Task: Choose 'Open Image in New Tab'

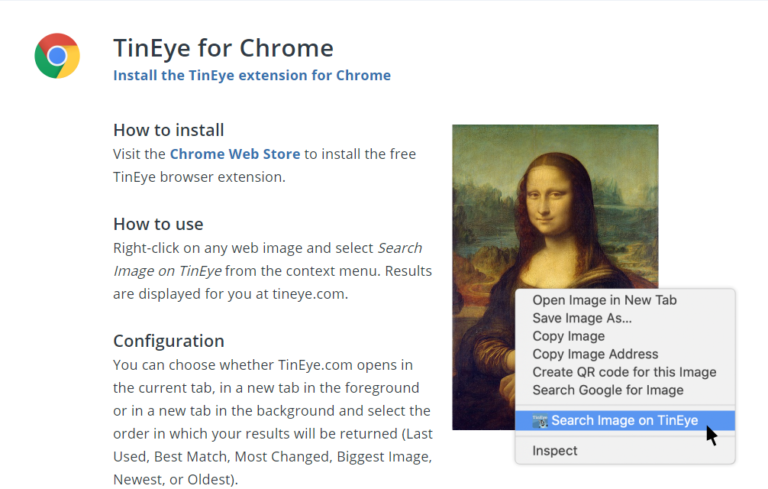Action: (605, 300)
